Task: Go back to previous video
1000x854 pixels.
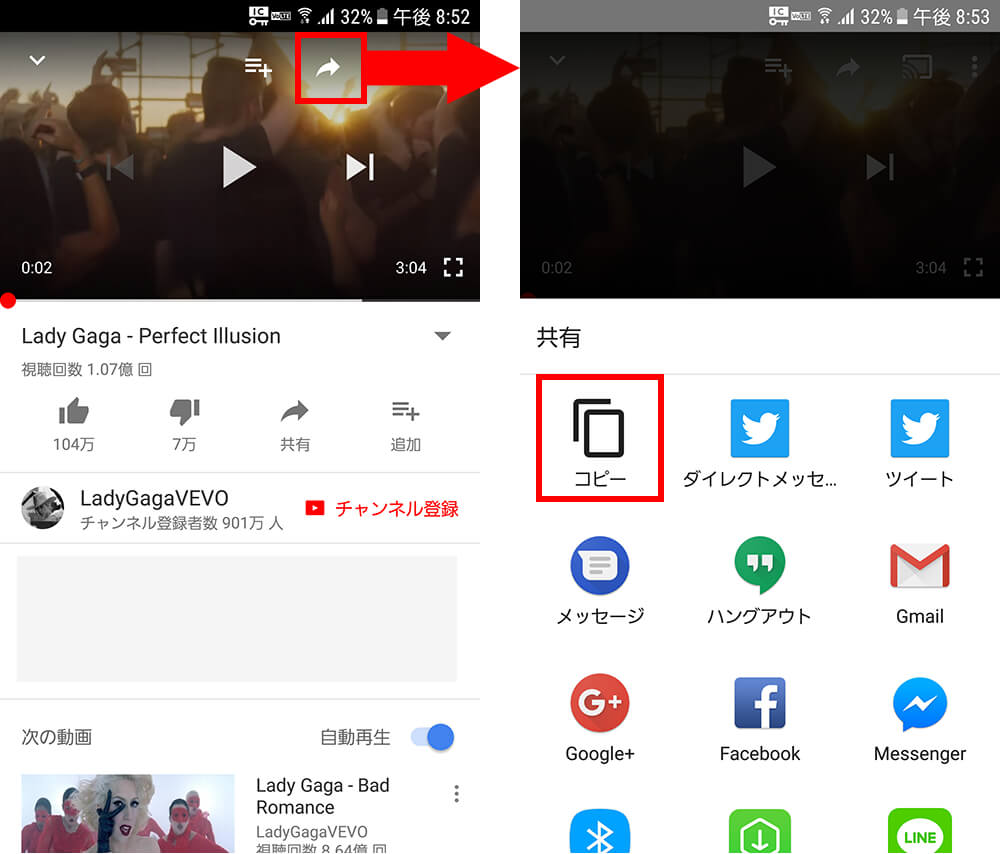Action: (x=121, y=167)
